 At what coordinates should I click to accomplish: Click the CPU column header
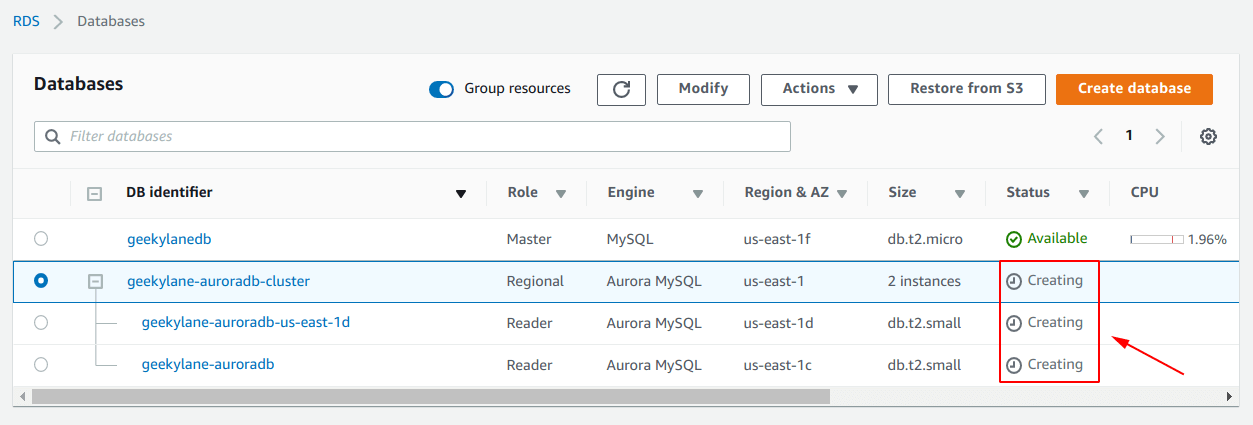click(1145, 192)
